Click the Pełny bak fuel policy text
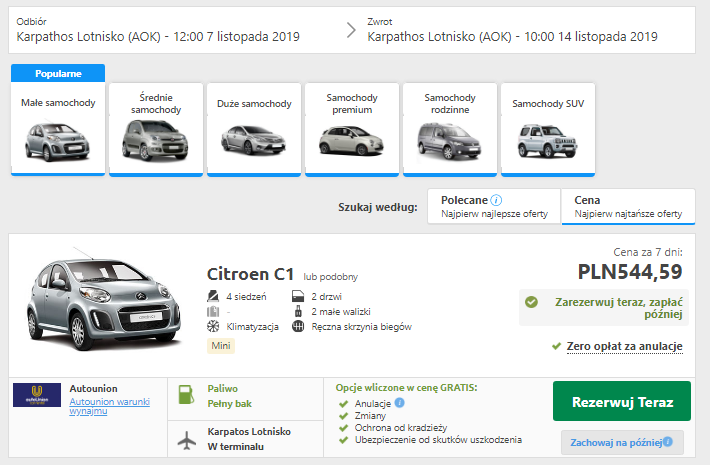 point(230,403)
